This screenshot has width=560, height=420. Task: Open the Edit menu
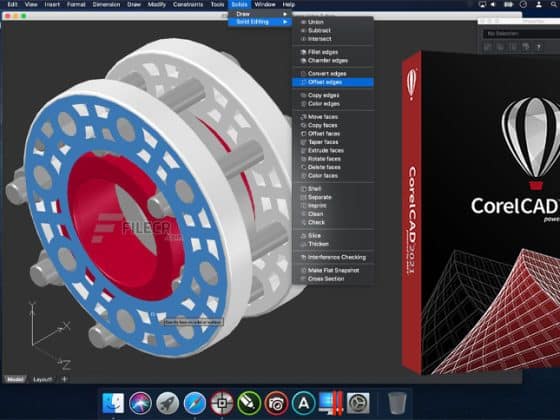(12, 4)
